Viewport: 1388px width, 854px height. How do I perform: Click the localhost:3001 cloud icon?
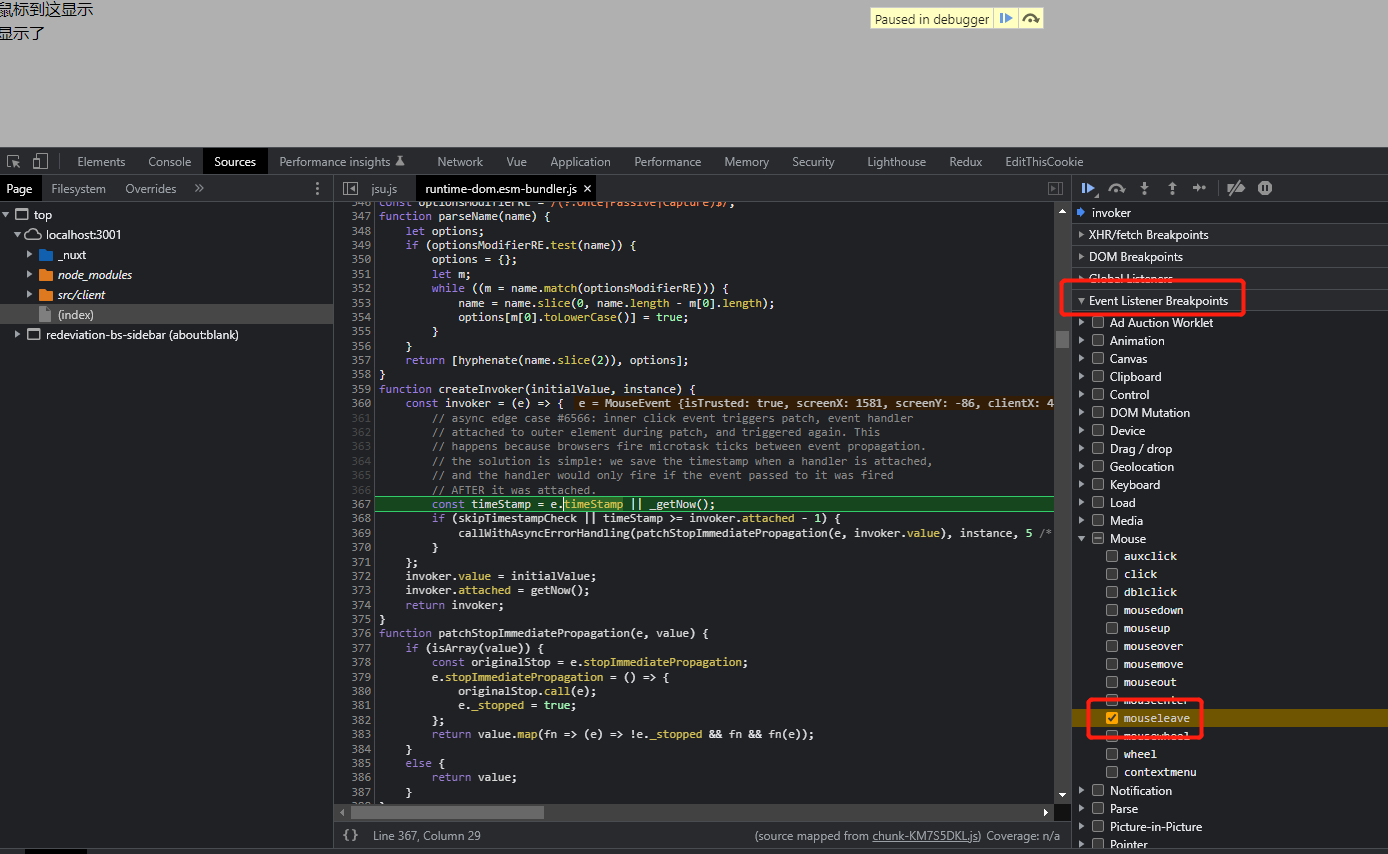33,235
